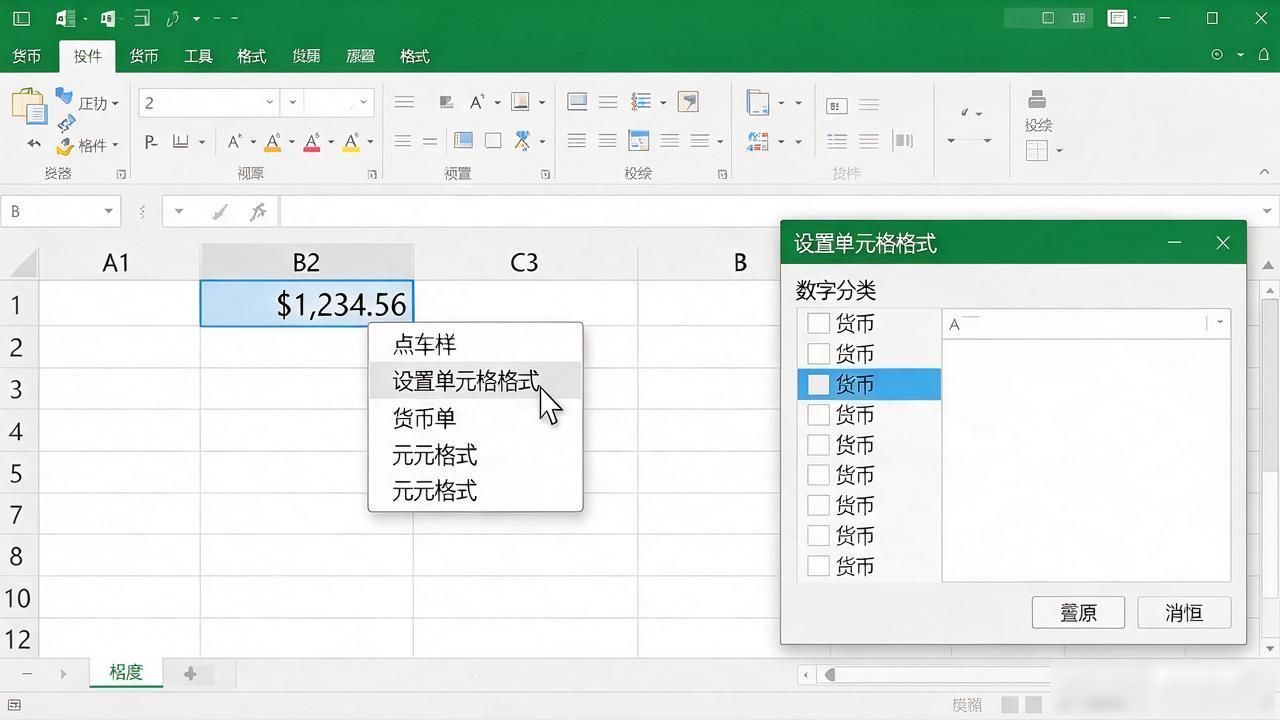Click the undo arrow below the paste icon
1280x720 pixels.
click(x=34, y=144)
